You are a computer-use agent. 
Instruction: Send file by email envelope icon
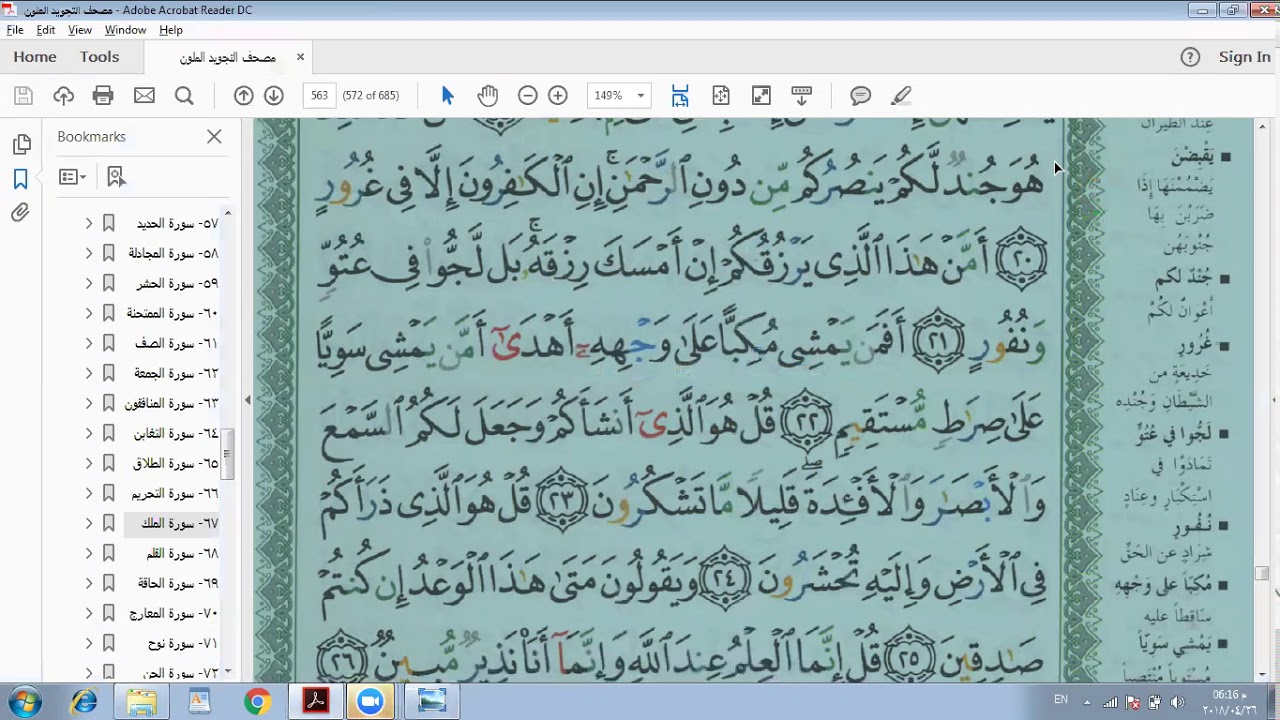pos(144,95)
